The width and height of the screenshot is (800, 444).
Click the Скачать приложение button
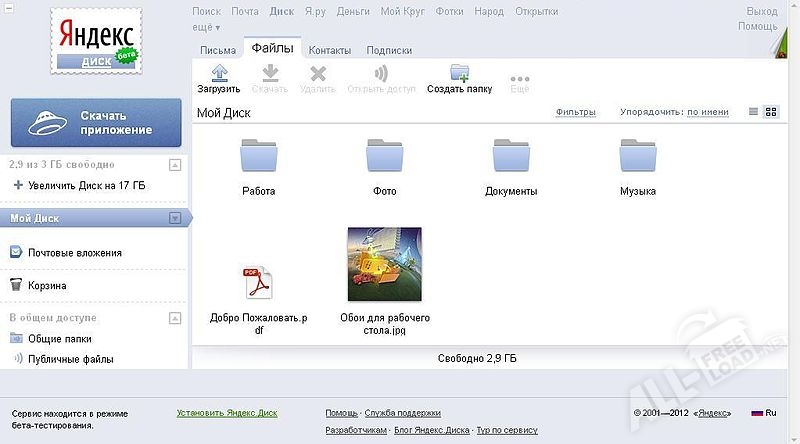coord(96,122)
